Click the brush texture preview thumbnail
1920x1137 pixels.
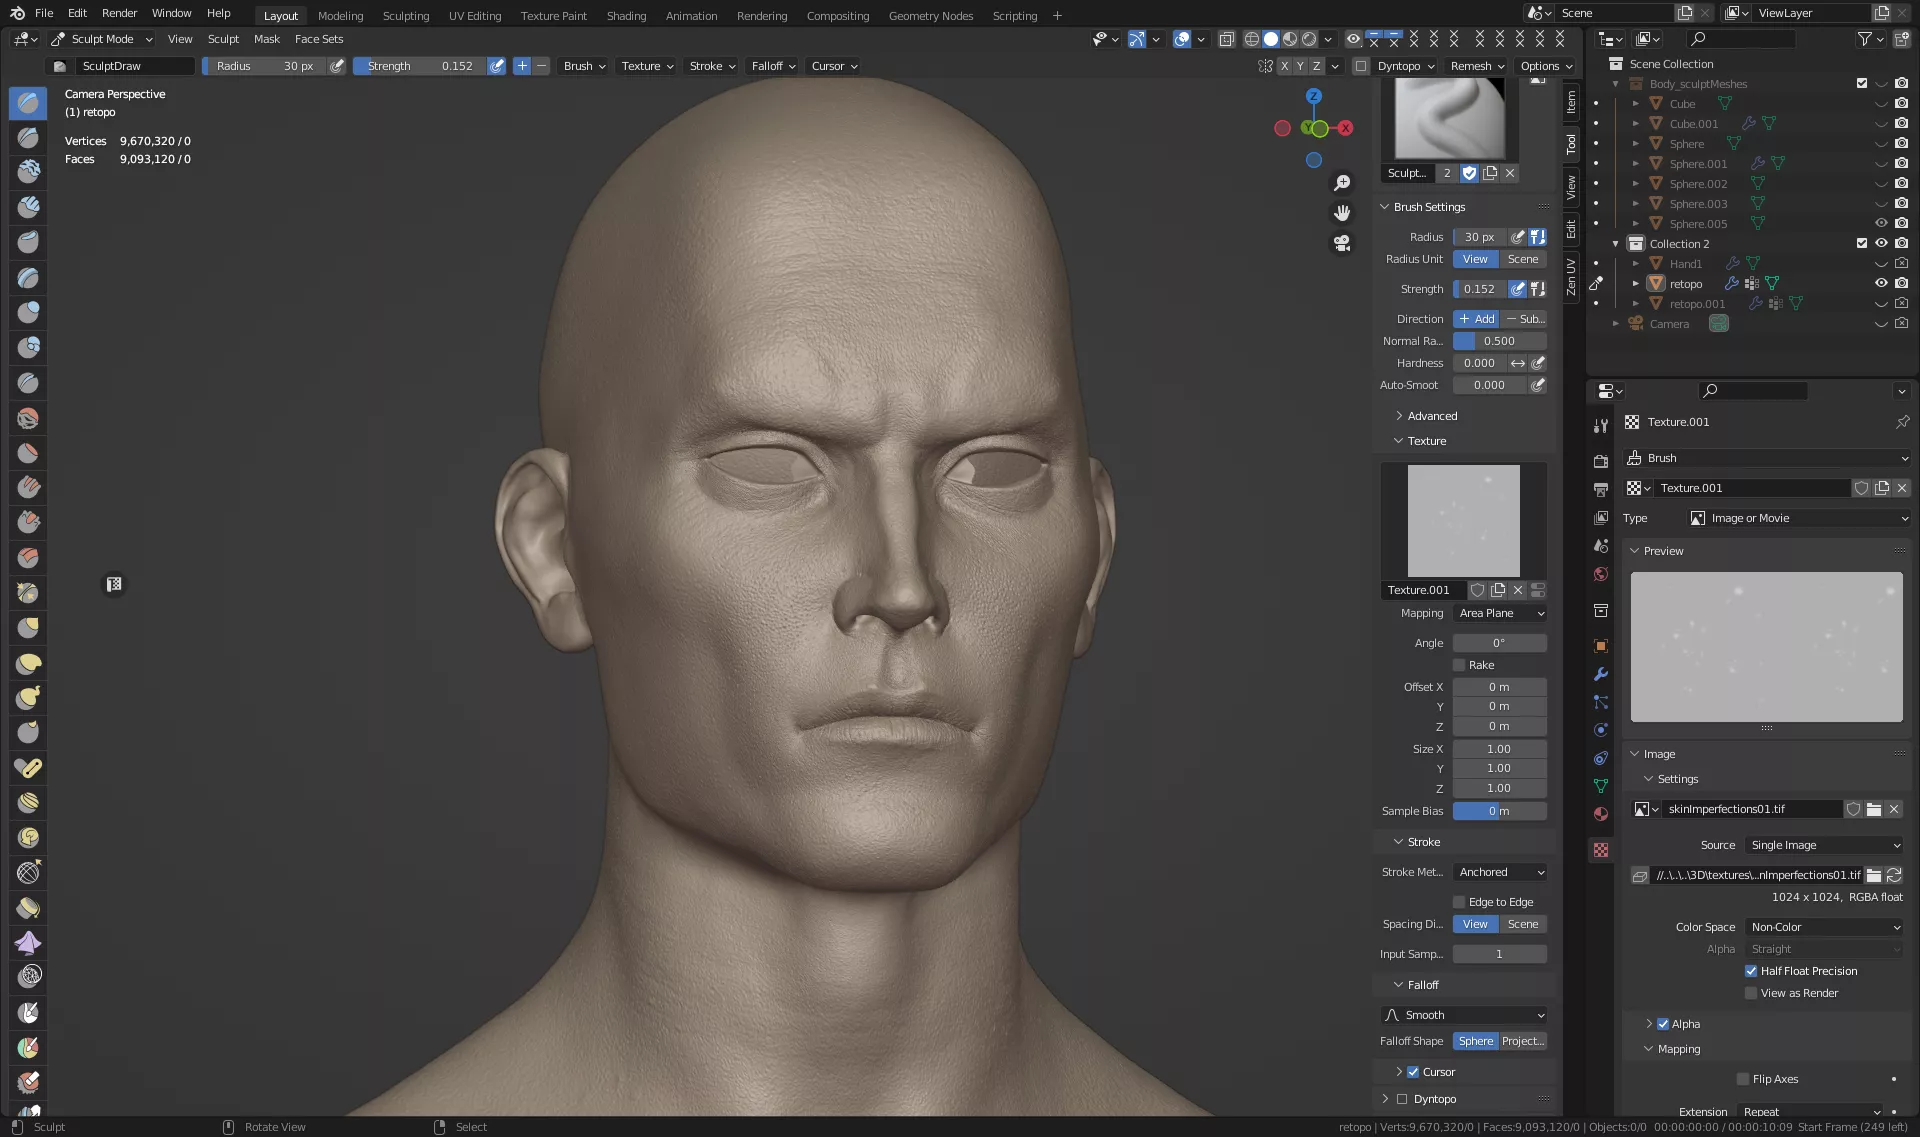point(1463,520)
